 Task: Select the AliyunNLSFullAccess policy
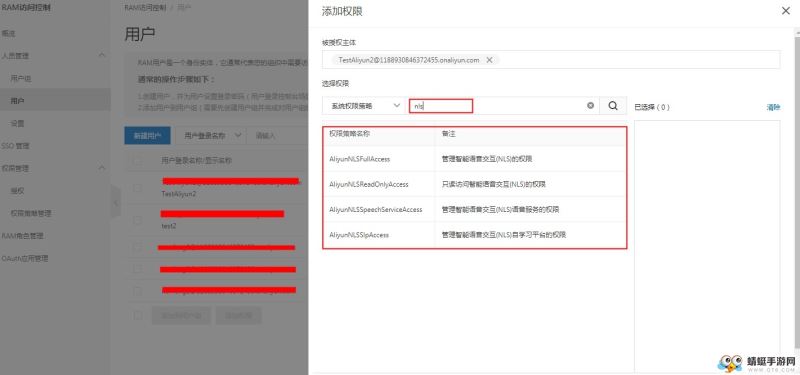360,159
